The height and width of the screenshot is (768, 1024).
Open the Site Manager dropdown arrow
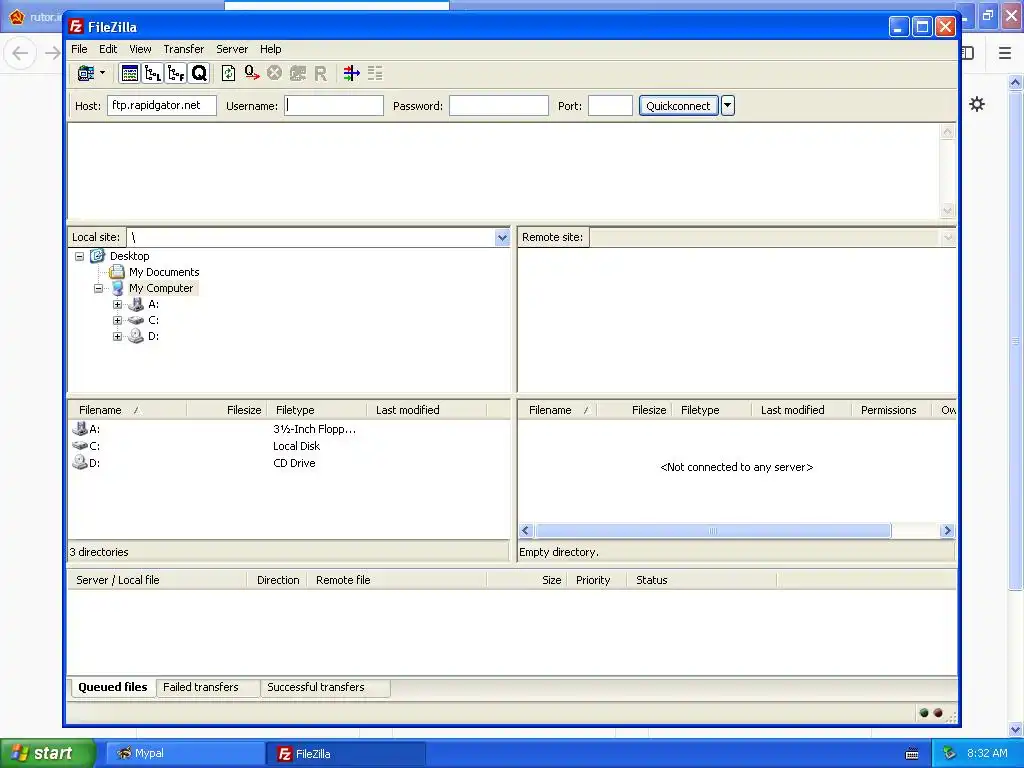click(x=103, y=72)
